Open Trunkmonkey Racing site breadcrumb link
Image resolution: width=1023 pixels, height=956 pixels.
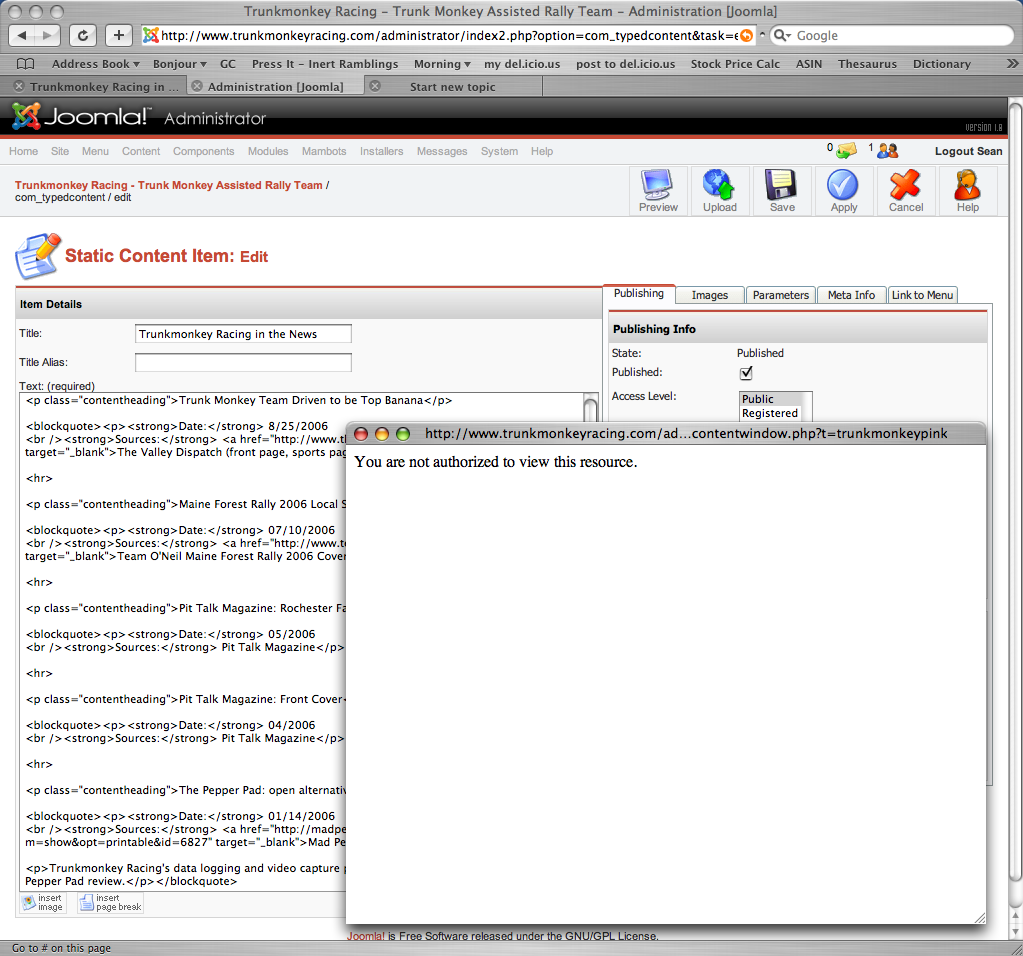(169, 185)
